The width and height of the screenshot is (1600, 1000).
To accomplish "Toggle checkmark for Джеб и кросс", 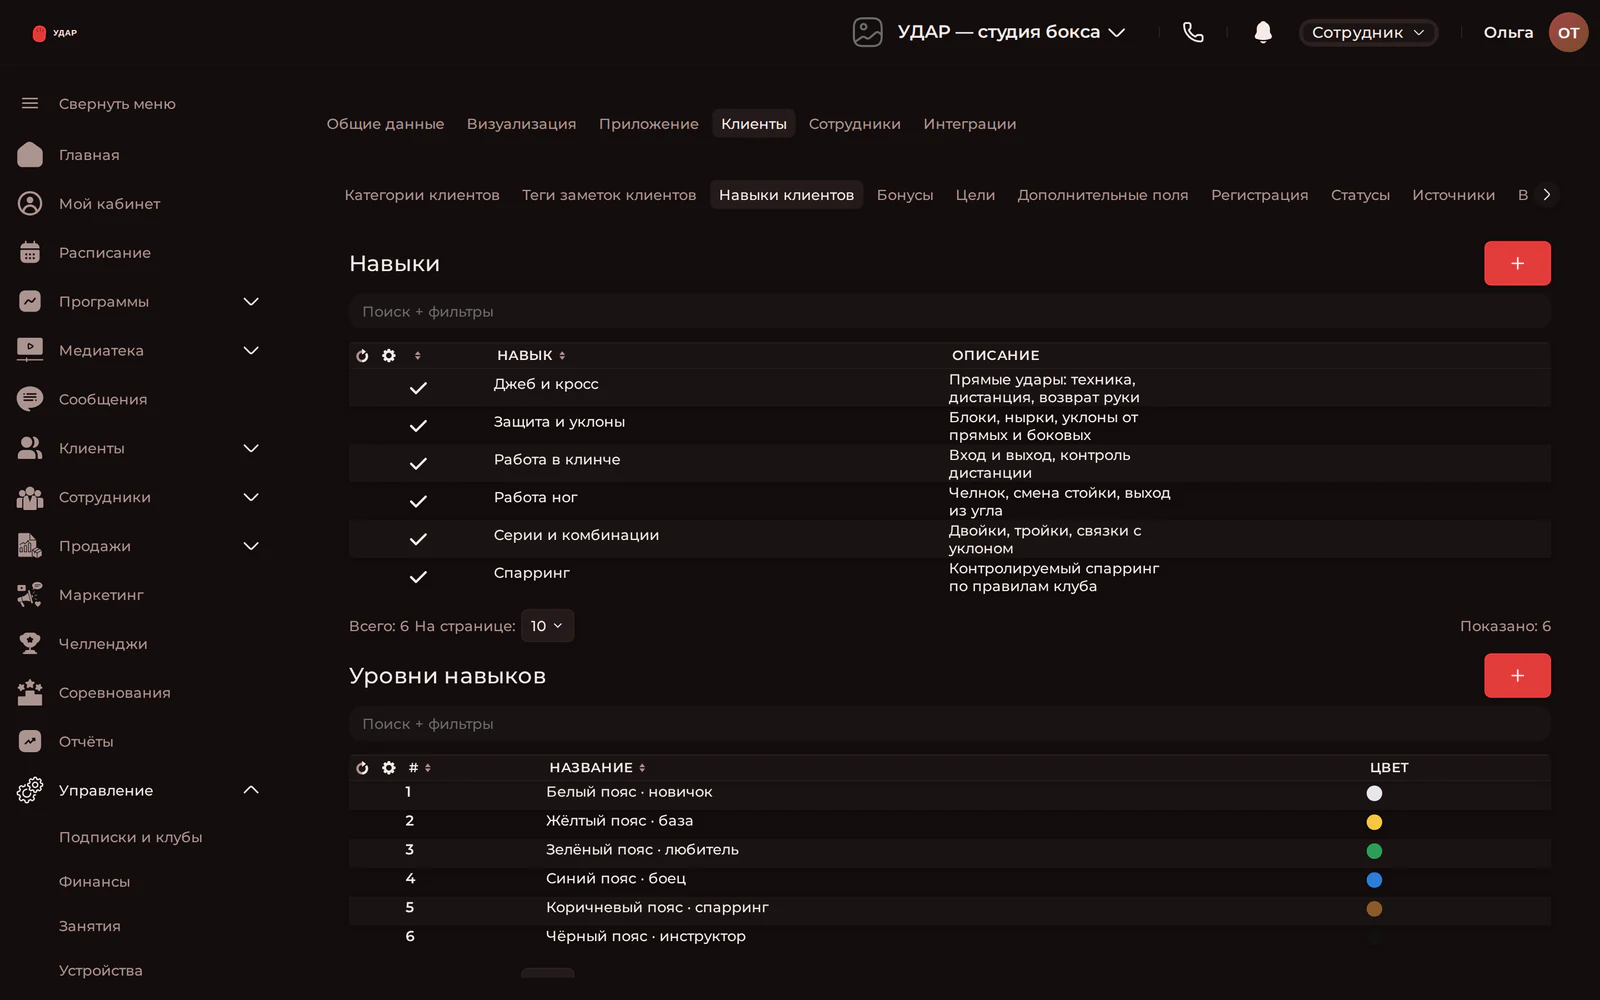I will 418,388.
